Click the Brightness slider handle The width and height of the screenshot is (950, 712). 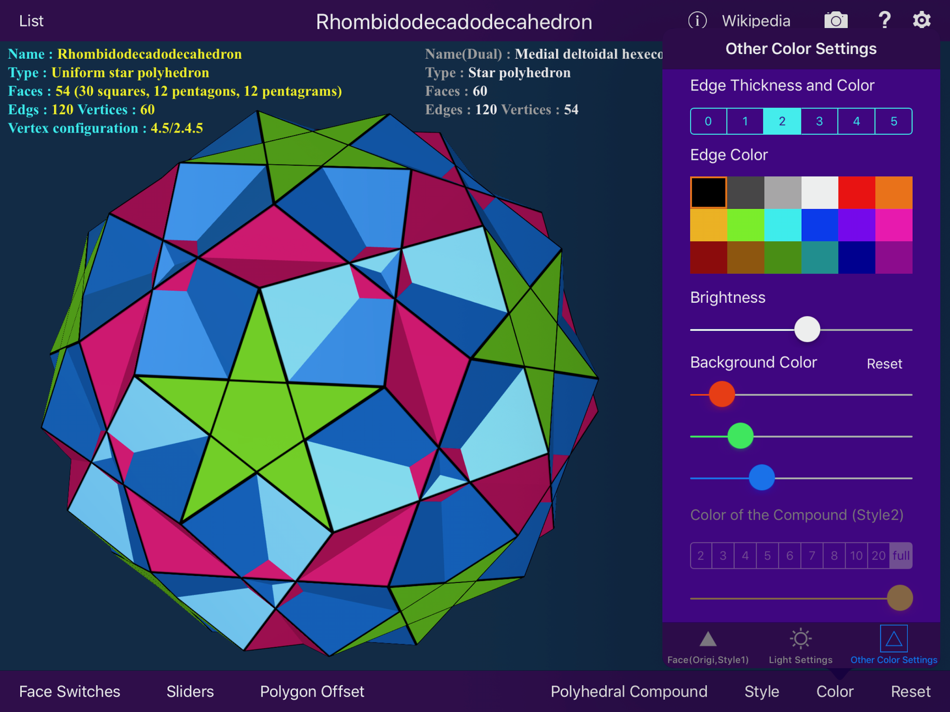tap(807, 330)
